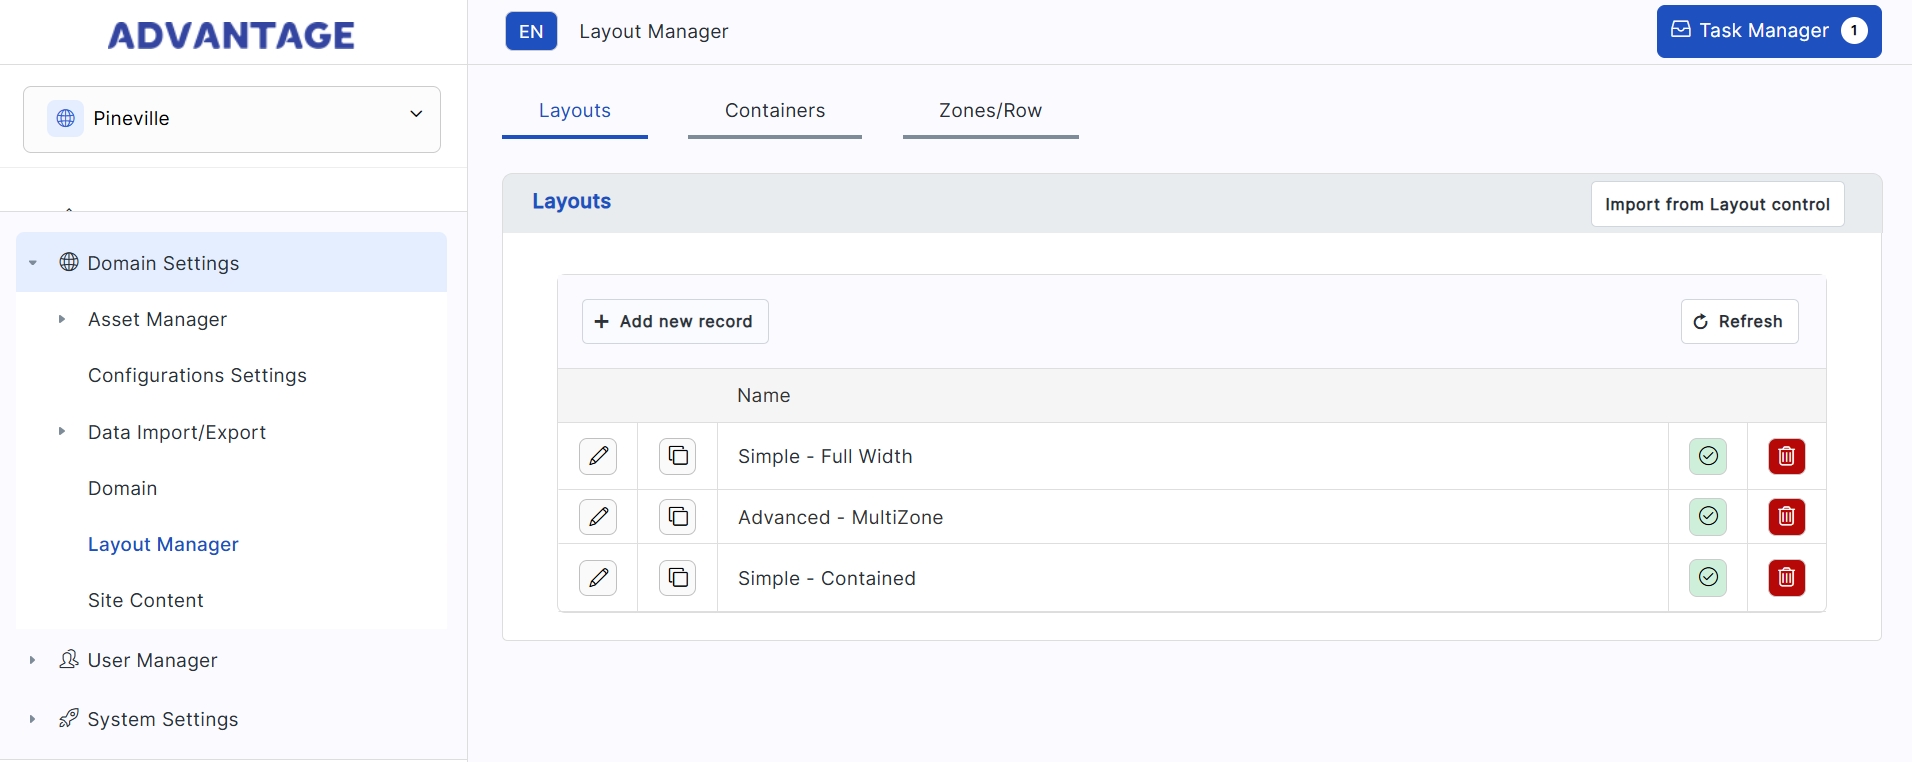Edit the Simple - Contained layout
Viewport: 1912px width, 762px height.
tap(598, 578)
